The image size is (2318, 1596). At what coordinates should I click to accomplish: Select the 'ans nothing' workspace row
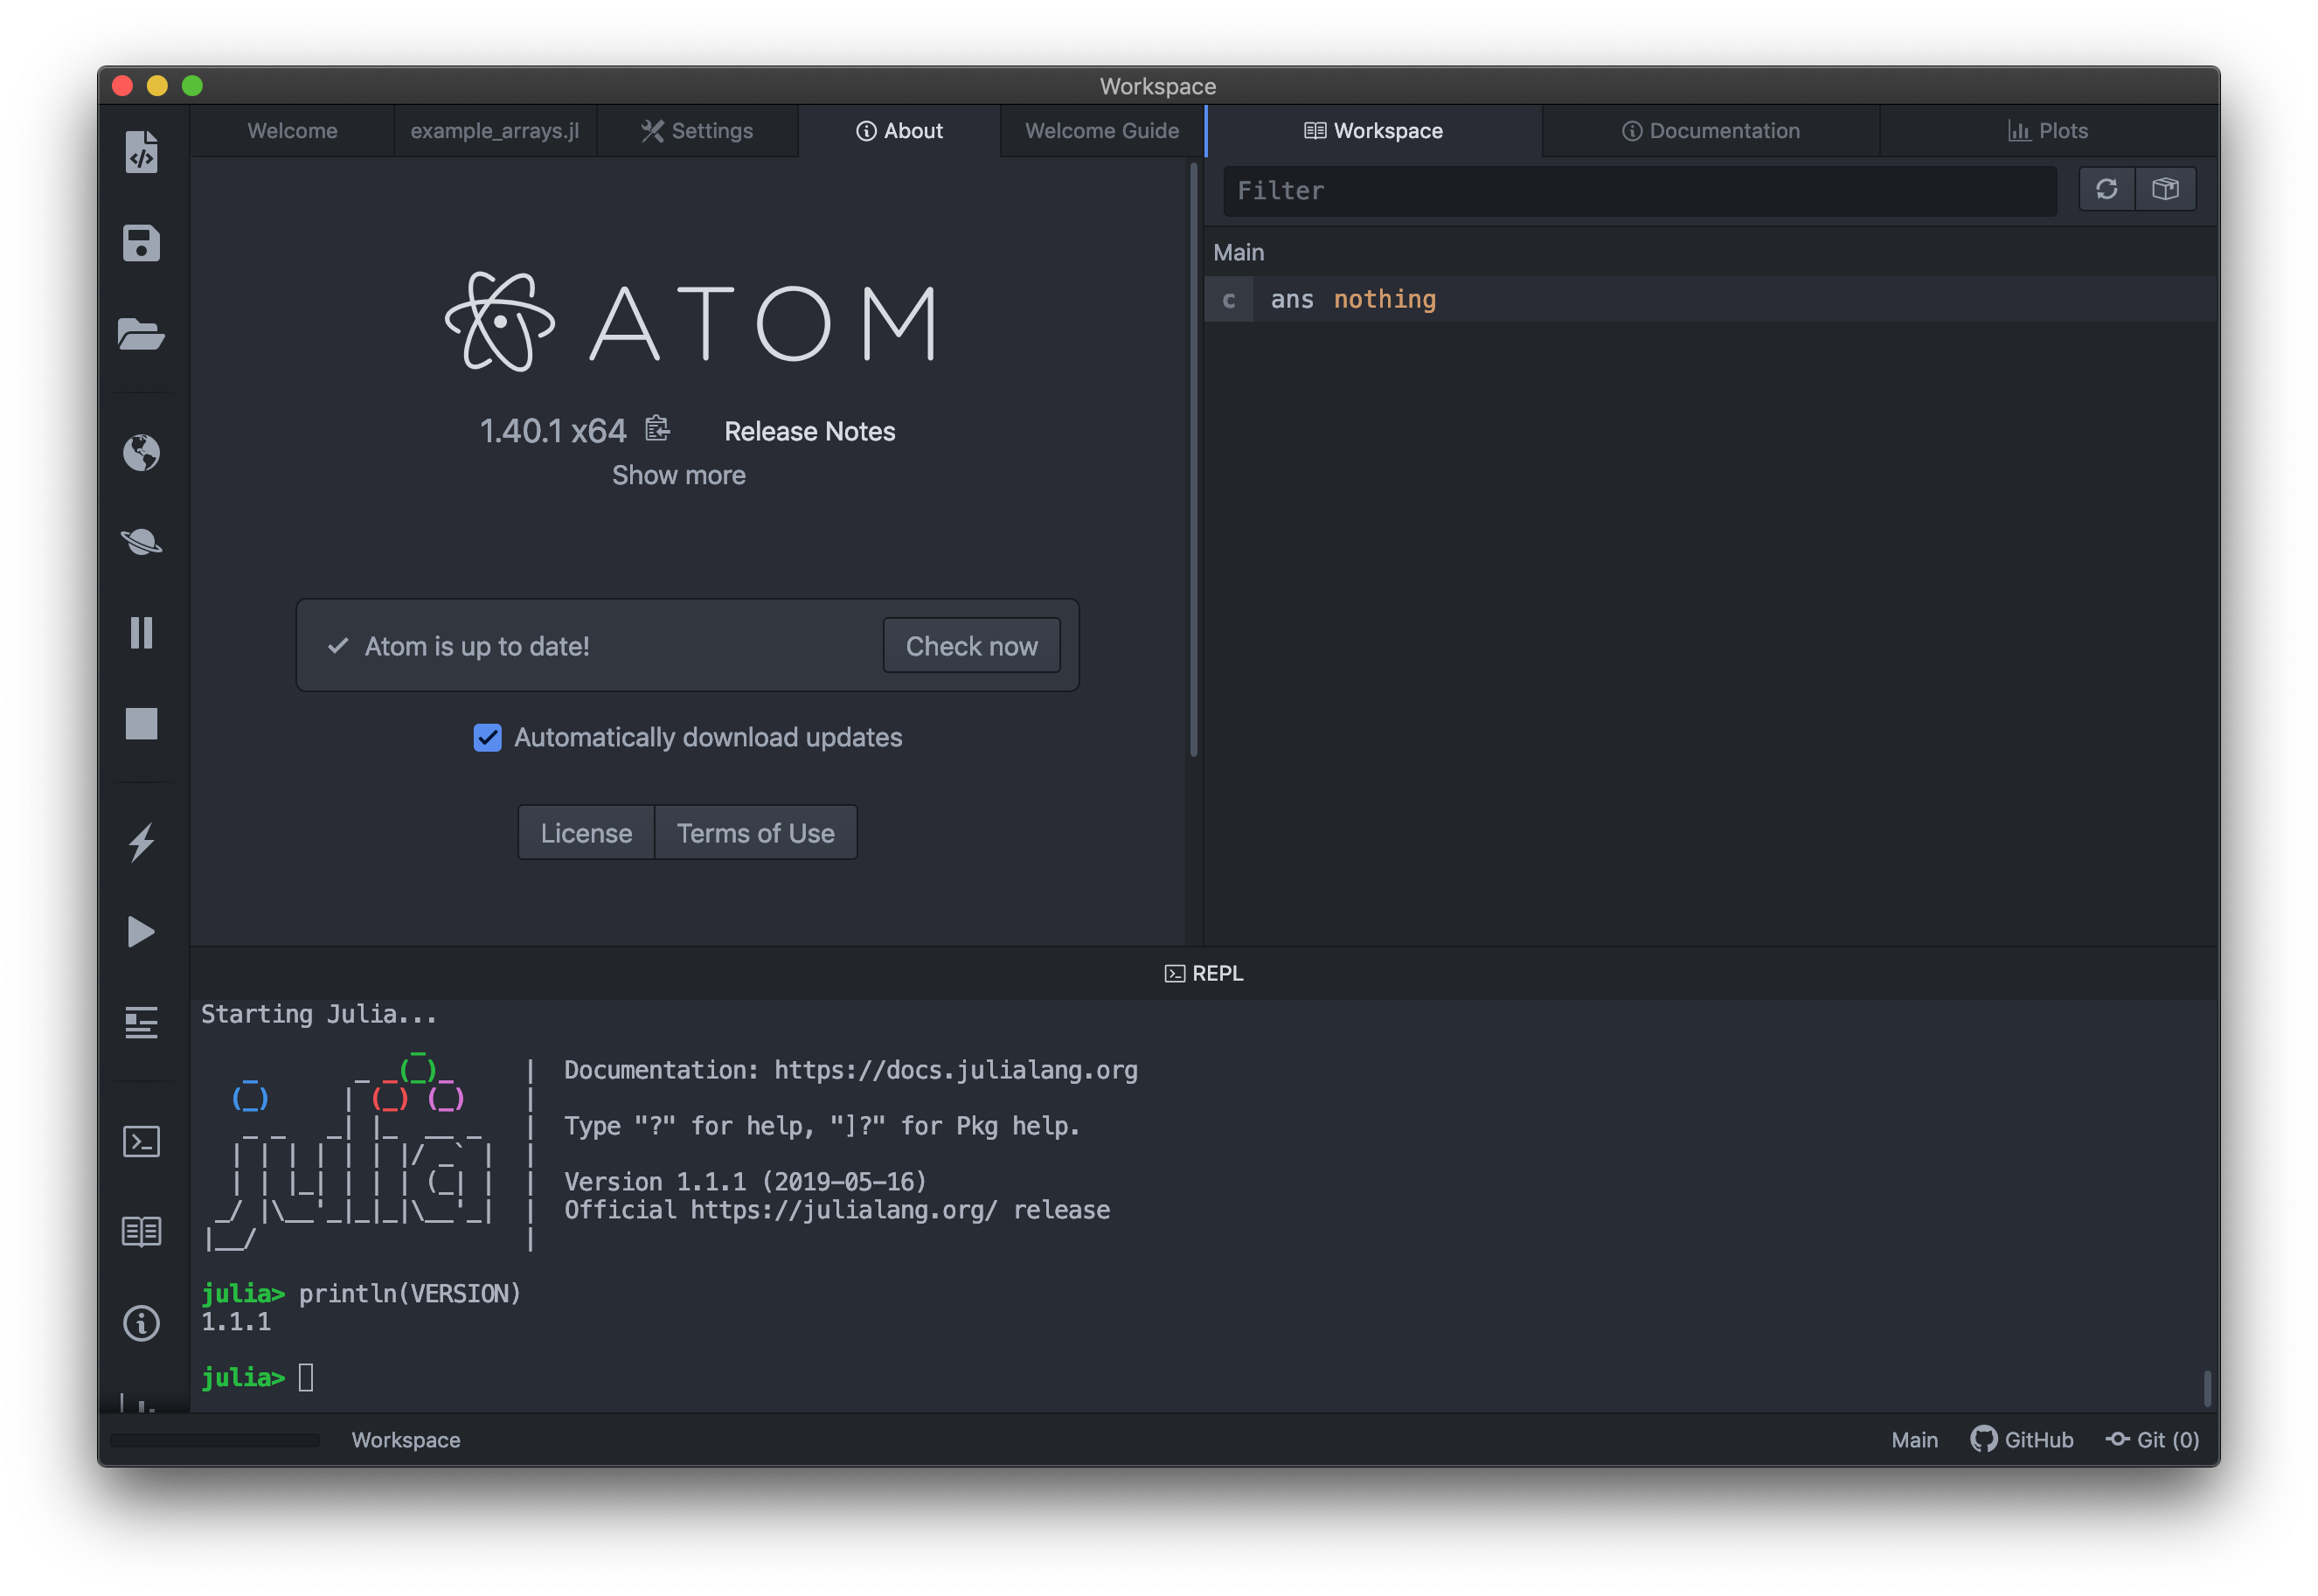[x=1710, y=300]
